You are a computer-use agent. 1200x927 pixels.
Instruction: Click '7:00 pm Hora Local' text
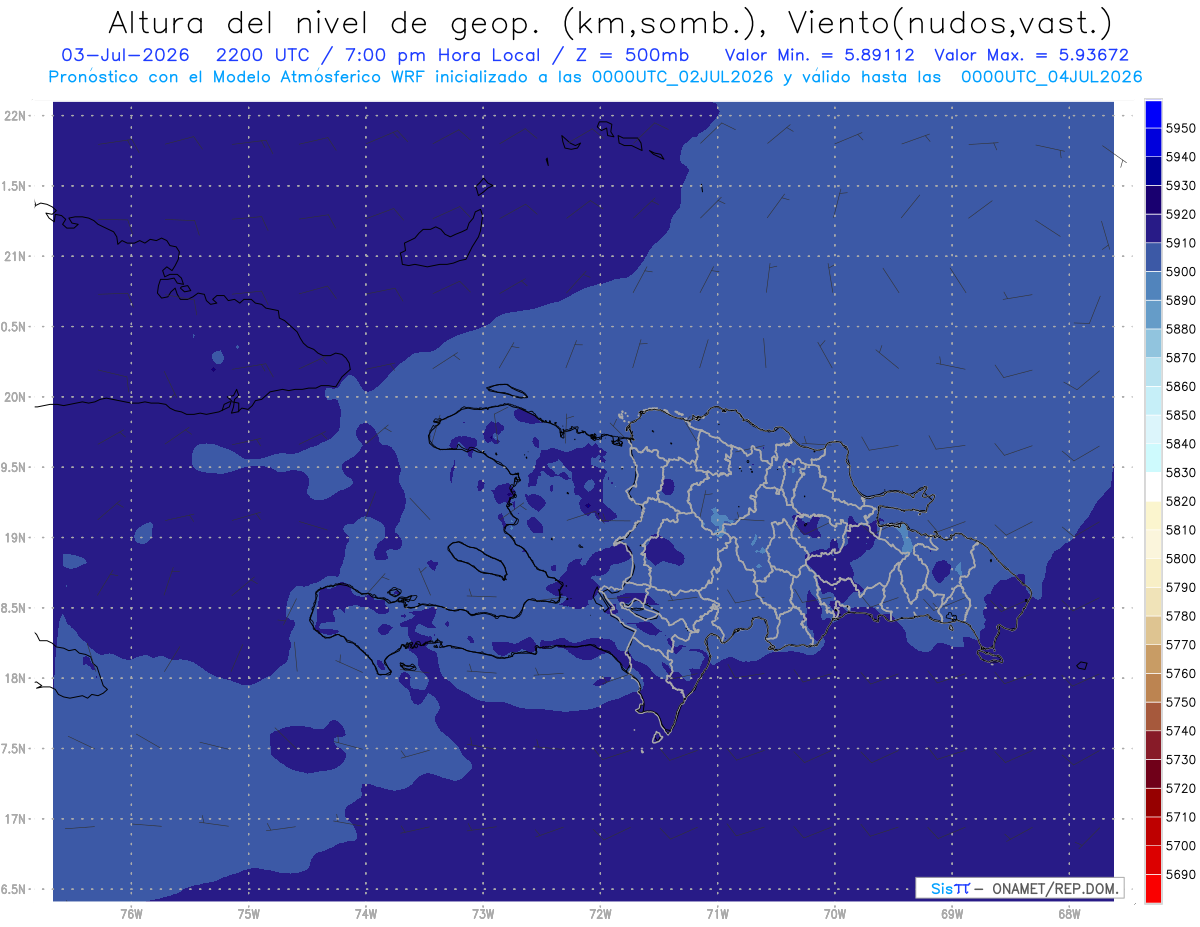[x=440, y=55]
